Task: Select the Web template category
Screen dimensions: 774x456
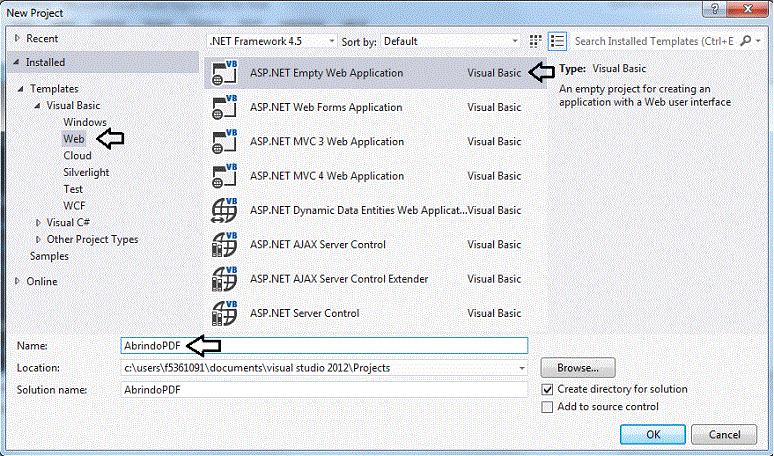Action: (x=74, y=139)
